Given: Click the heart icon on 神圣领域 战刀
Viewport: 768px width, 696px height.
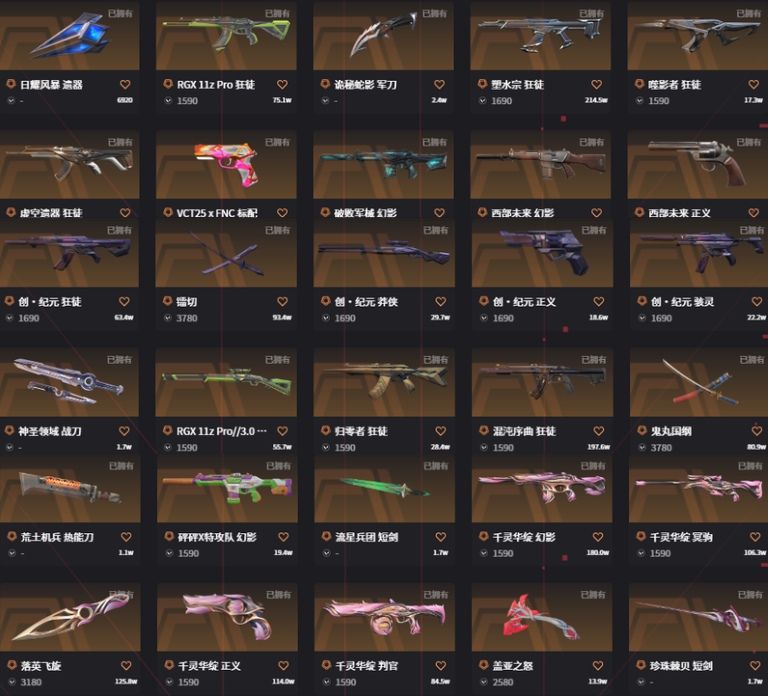Looking at the screenshot, I should click(x=124, y=431).
